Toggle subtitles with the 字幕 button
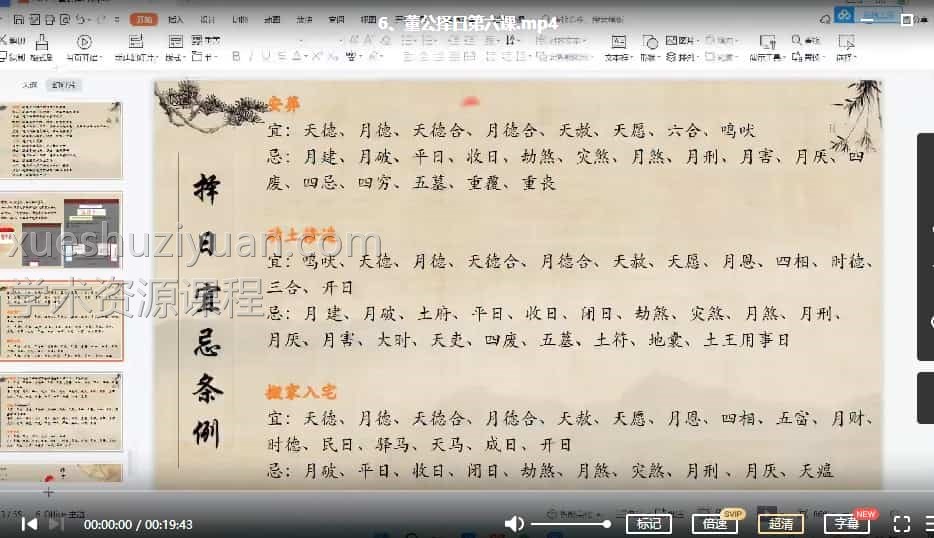934x538 pixels. pyautogui.click(x=846, y=523)
